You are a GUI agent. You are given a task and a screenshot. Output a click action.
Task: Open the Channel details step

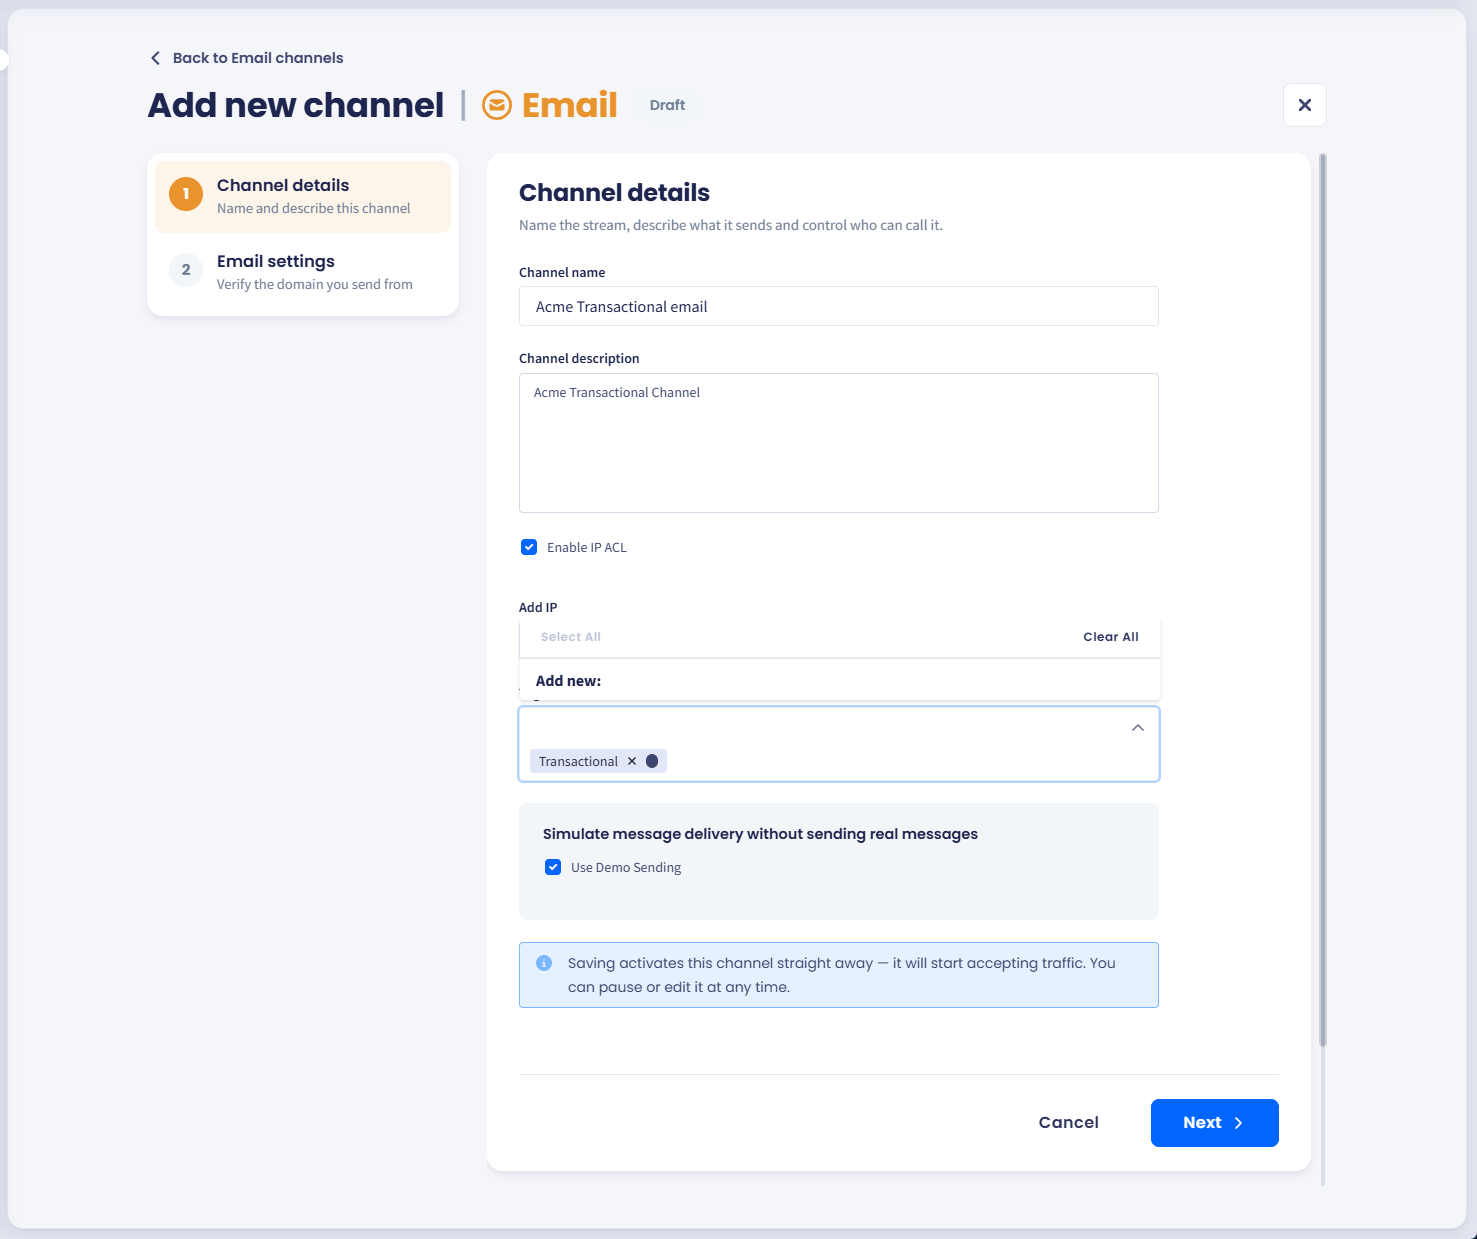click(303, 196)
